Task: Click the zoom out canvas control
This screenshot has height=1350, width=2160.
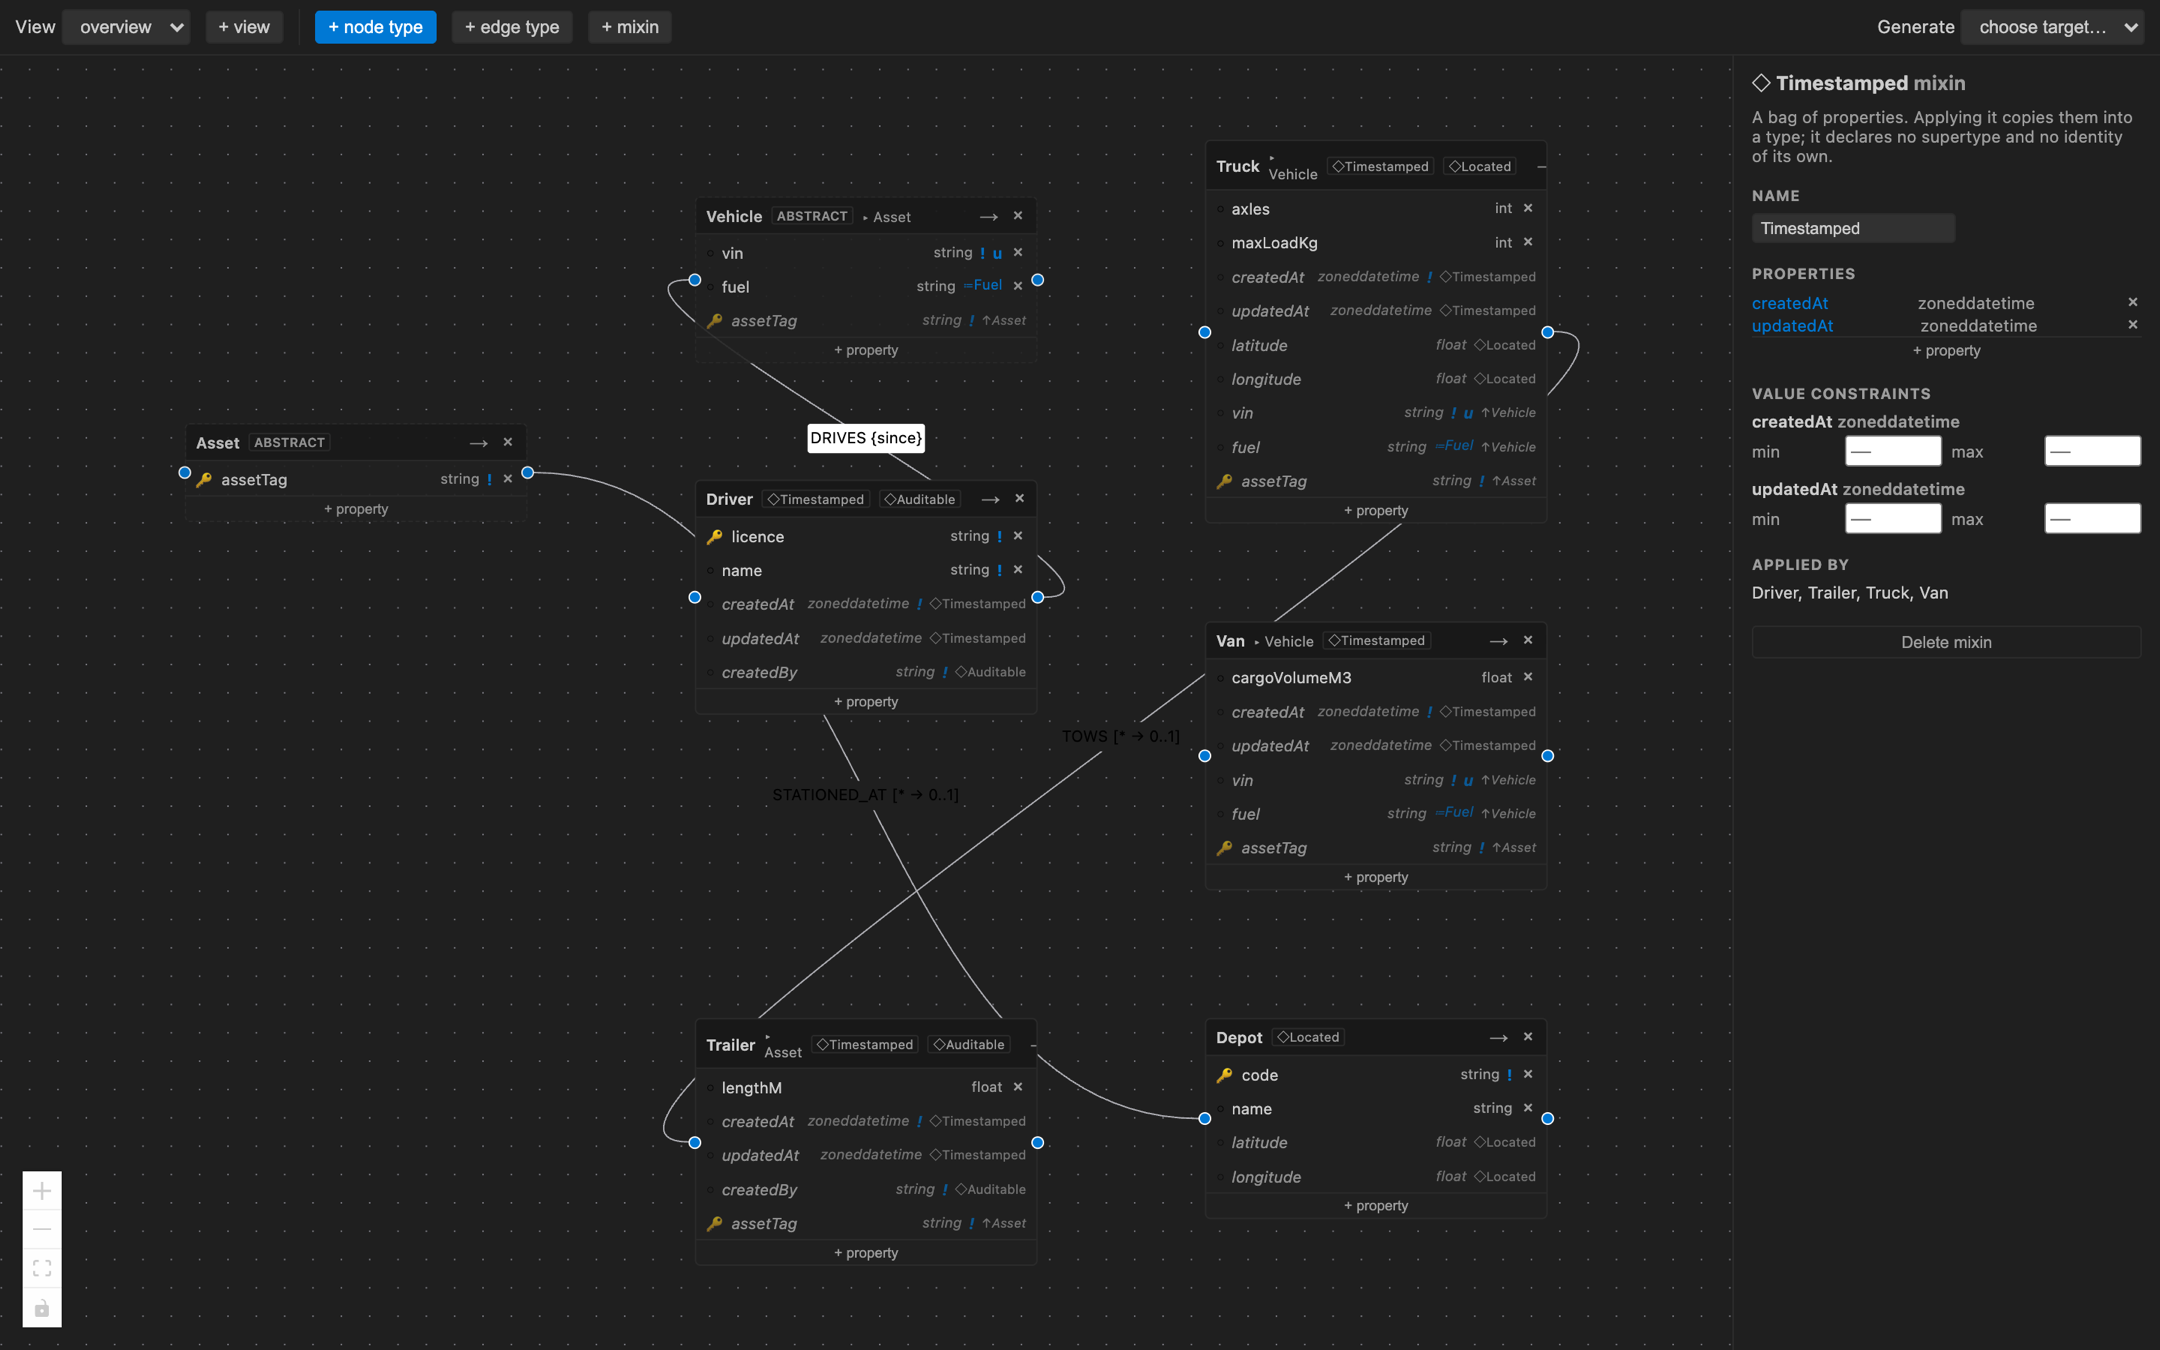Action: 42,1229
